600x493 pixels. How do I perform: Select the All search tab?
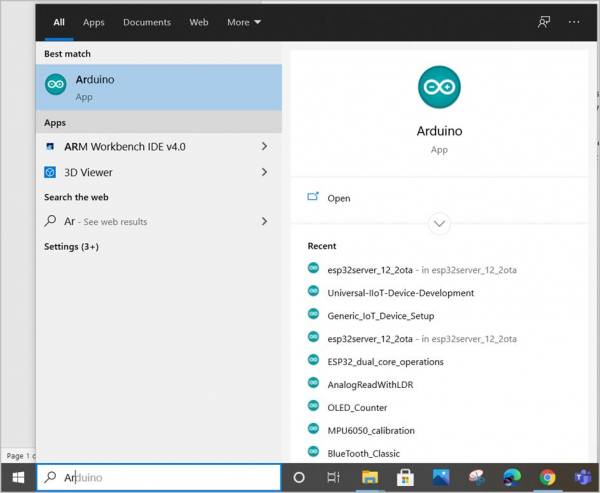[59, 22]
